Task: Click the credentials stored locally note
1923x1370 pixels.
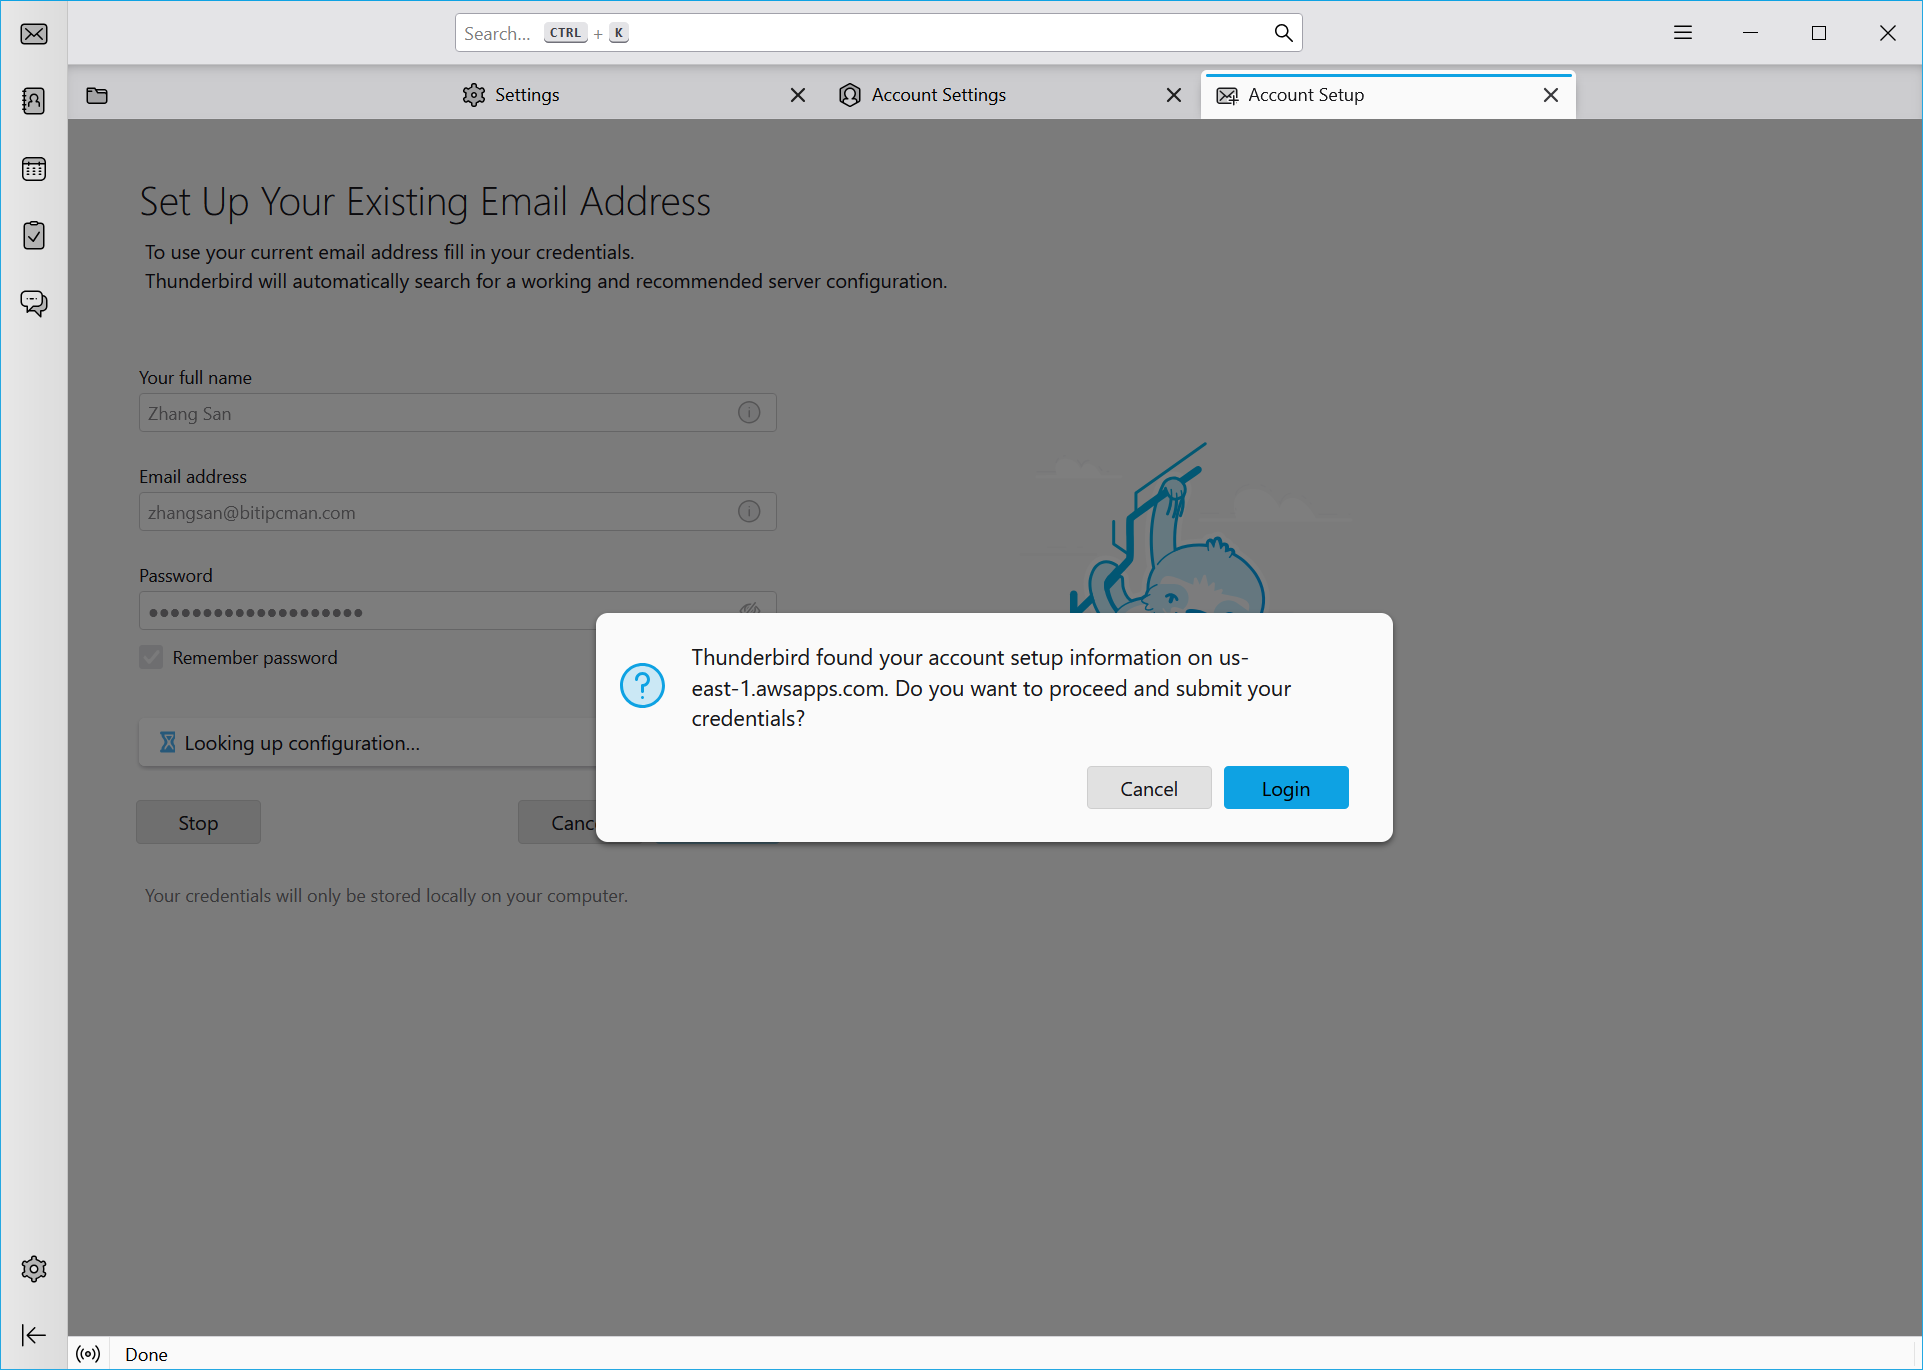Action: [386, 895]
